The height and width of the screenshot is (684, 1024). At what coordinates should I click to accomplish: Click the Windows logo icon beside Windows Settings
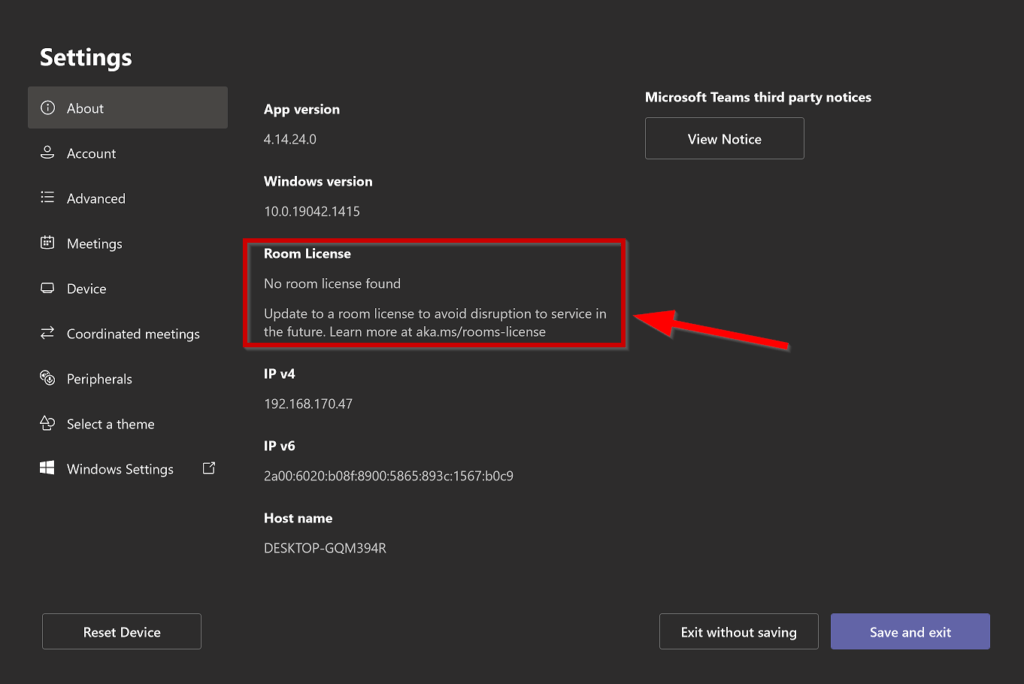pos(49,468)
